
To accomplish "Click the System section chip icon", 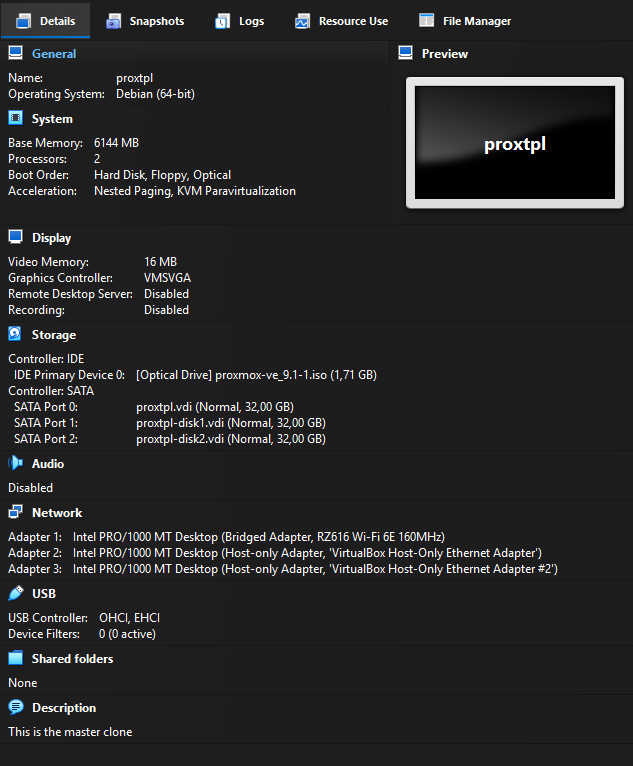I will (x=16, y=118).
